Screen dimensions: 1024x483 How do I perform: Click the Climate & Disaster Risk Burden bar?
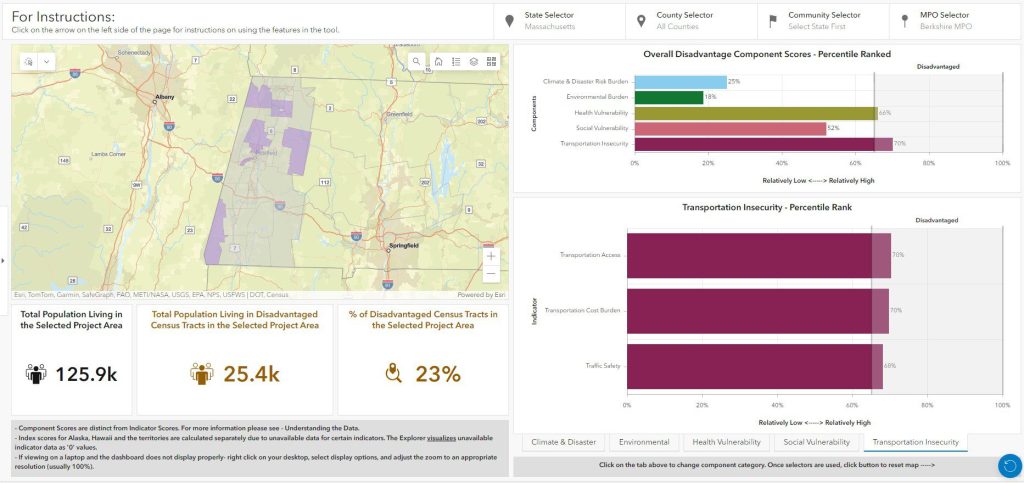click(x=680, y=82)
